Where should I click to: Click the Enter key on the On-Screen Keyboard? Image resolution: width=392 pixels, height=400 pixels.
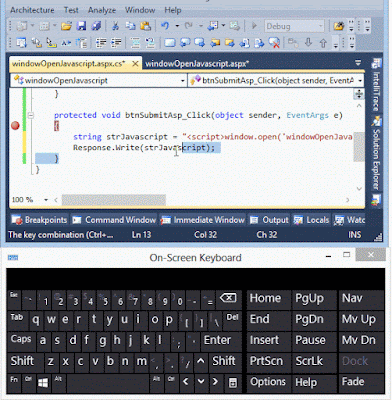tap(217, 340)
